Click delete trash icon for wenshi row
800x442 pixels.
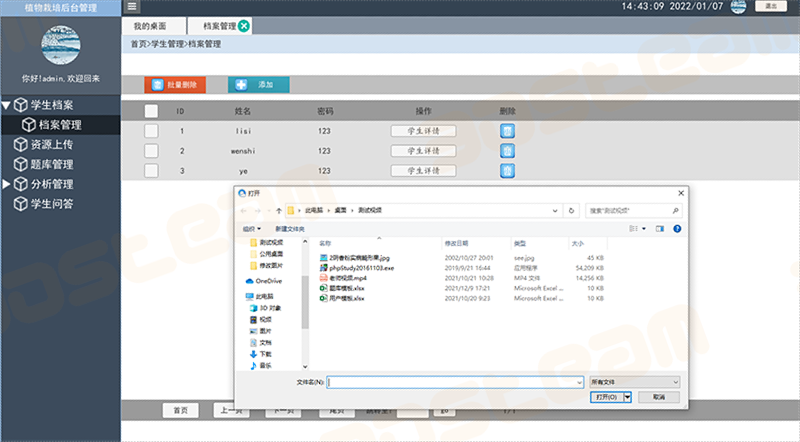click(x=507, y=151)
